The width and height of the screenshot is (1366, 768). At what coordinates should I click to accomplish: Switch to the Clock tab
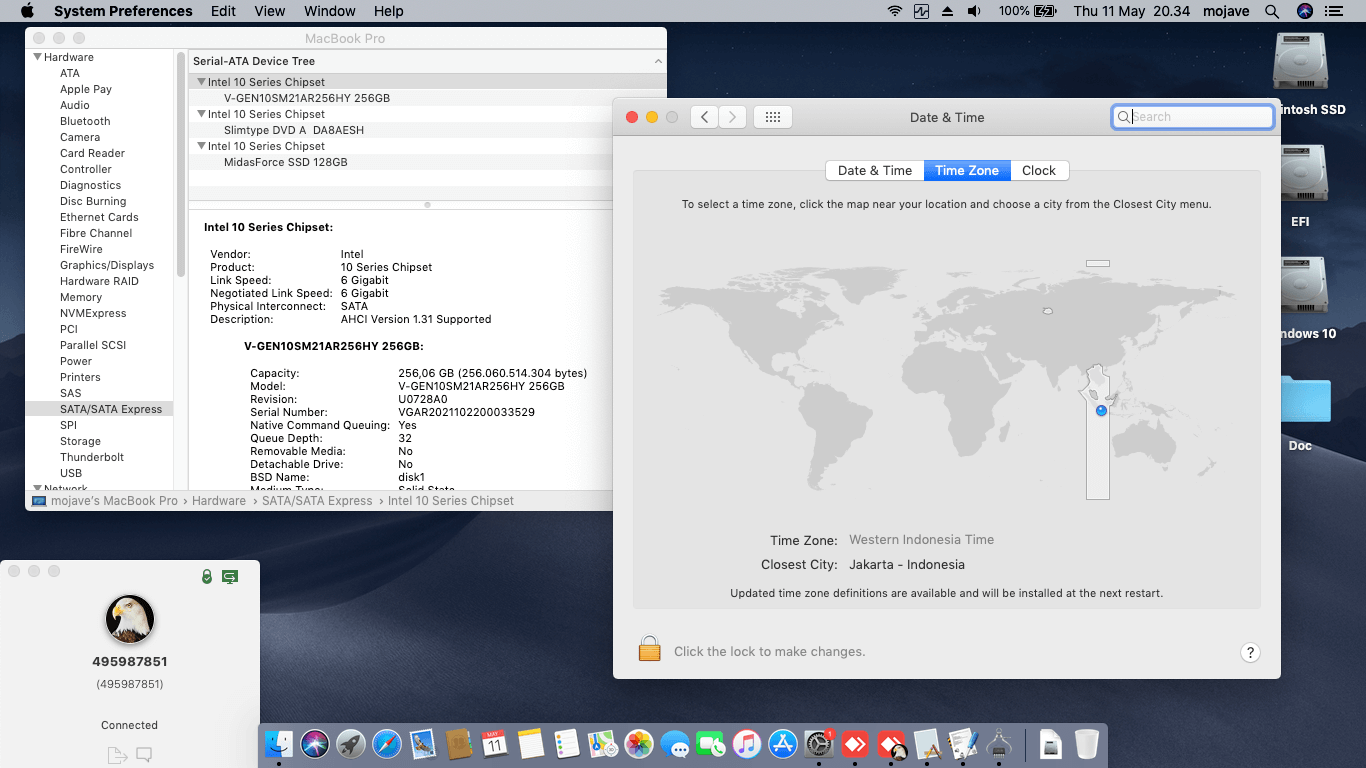[1039, 171]
